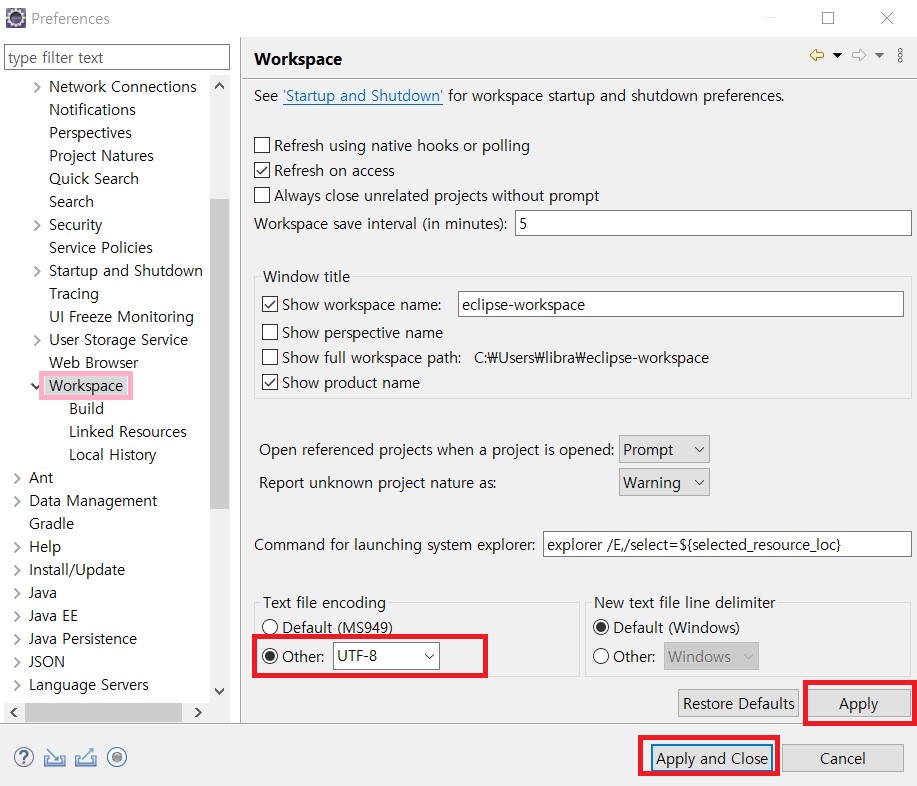917x786 pixels.
Task: Uncheck Show workspace name
Action: coord(270,304)
